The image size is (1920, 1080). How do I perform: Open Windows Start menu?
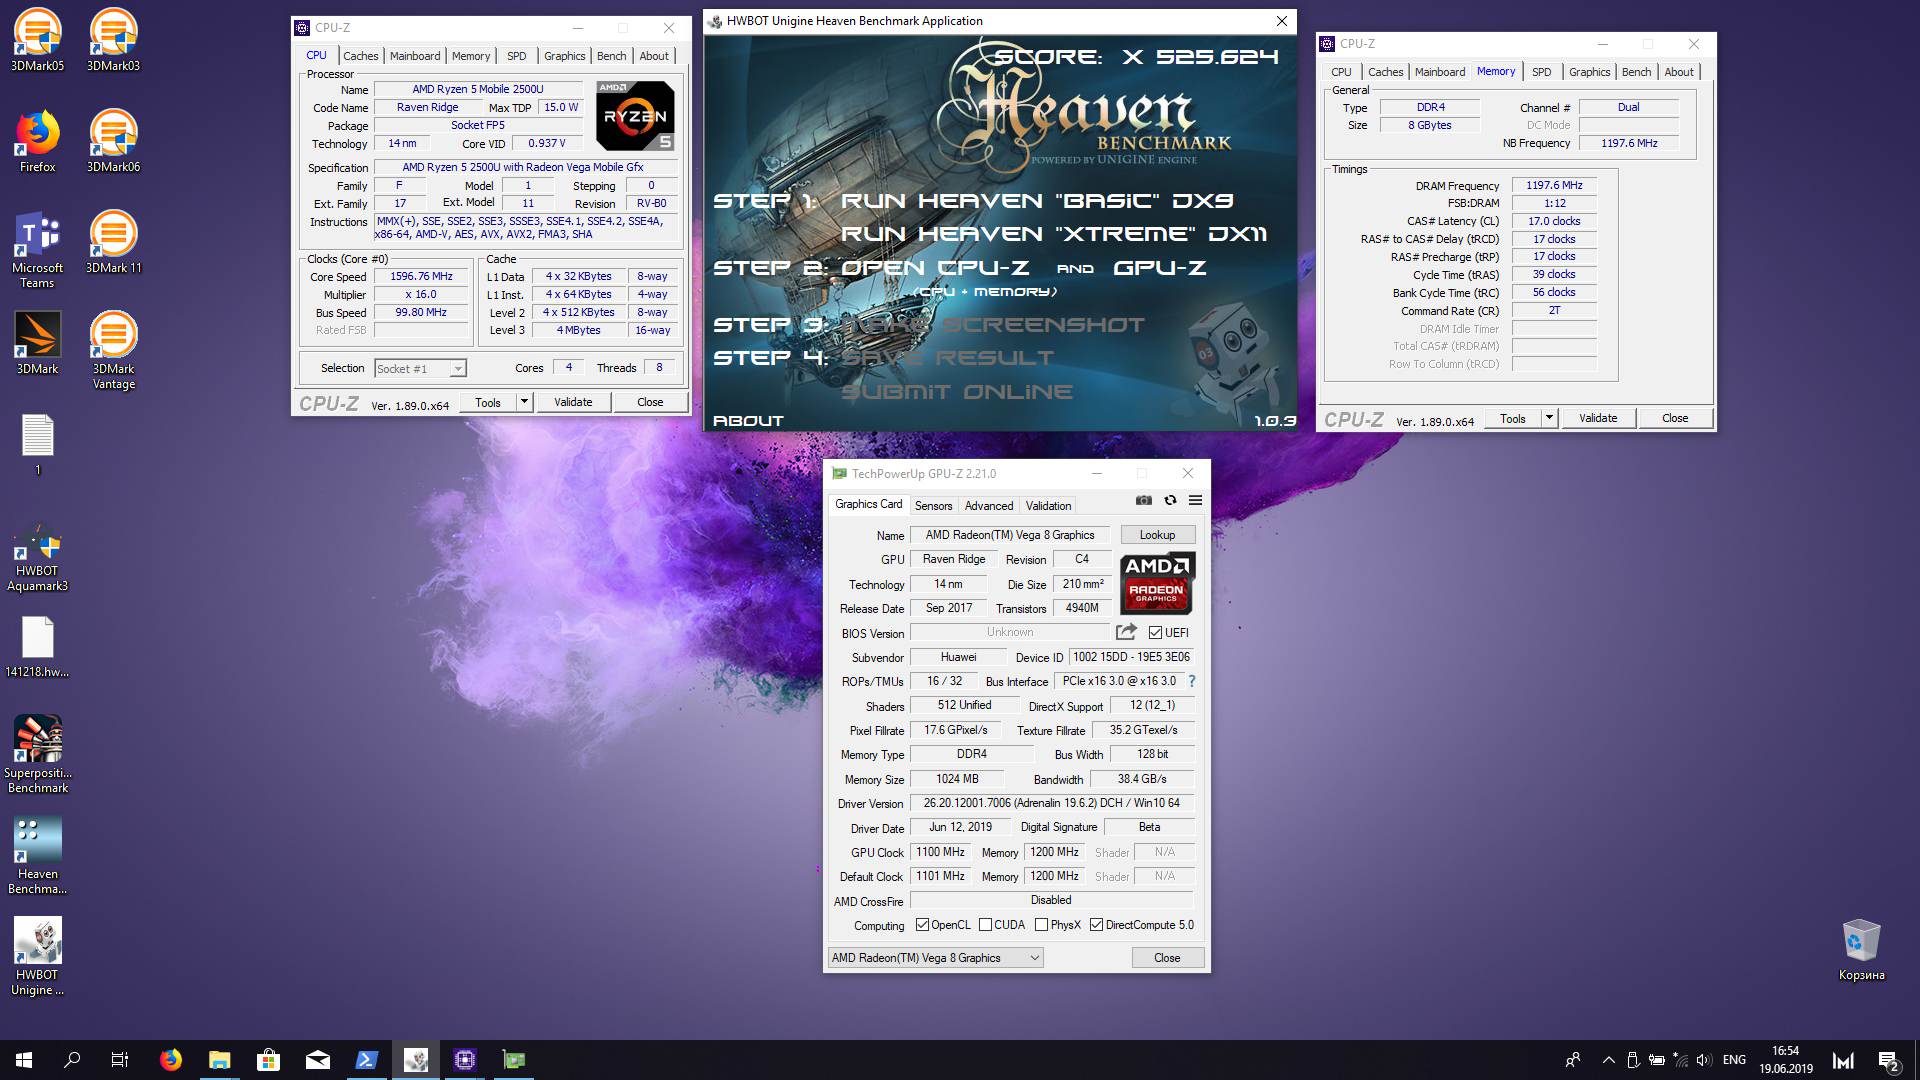[x=24, y=1060]
